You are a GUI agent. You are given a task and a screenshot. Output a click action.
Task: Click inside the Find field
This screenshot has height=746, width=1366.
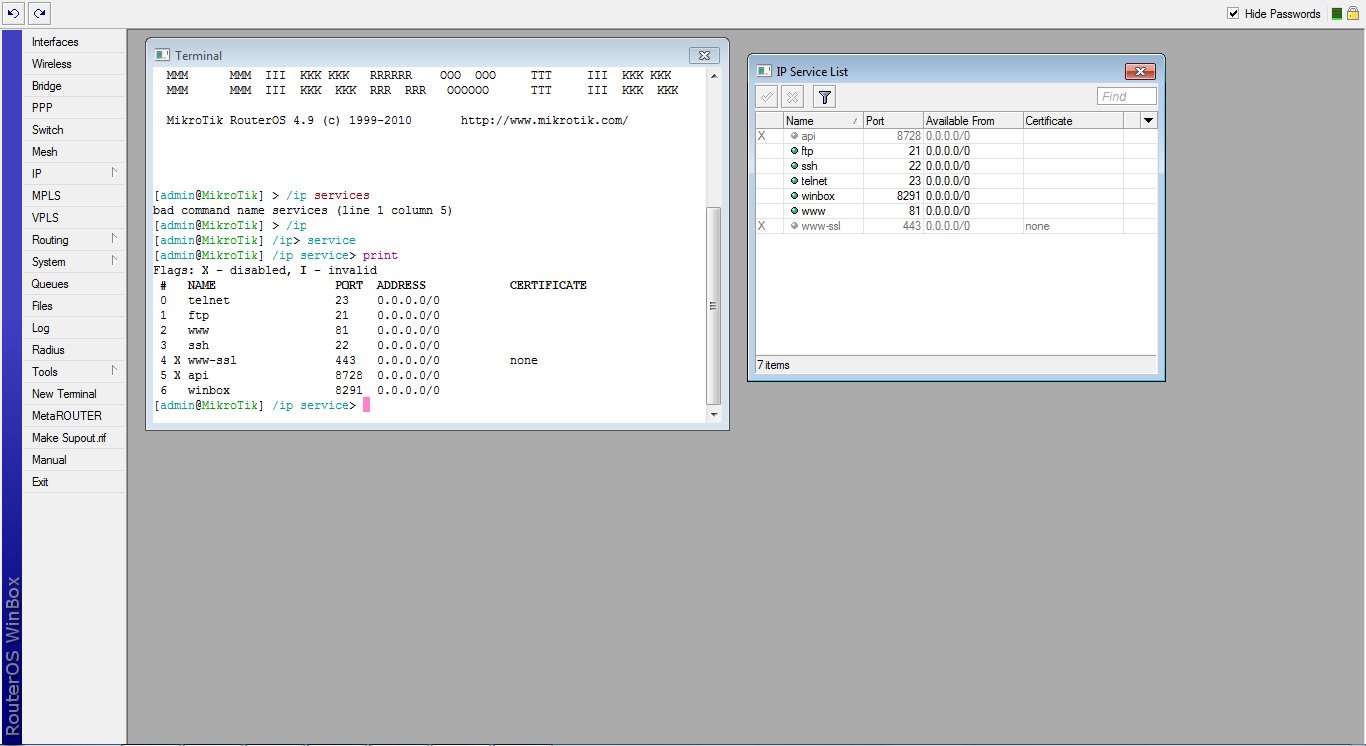point(1126,95)
